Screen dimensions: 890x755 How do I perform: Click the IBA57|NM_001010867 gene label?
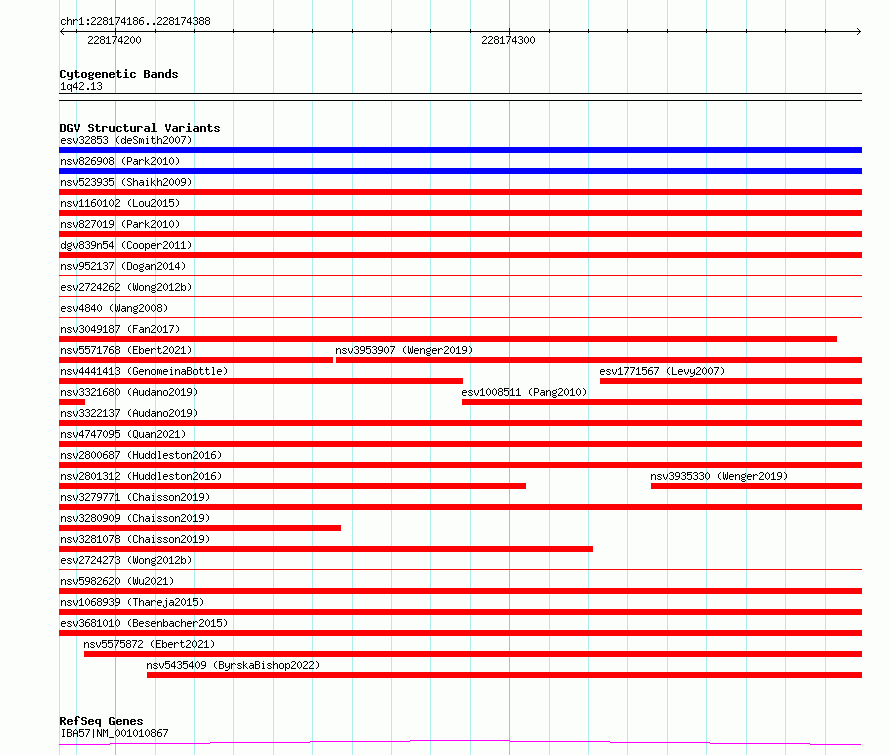(x=114, y=733)
